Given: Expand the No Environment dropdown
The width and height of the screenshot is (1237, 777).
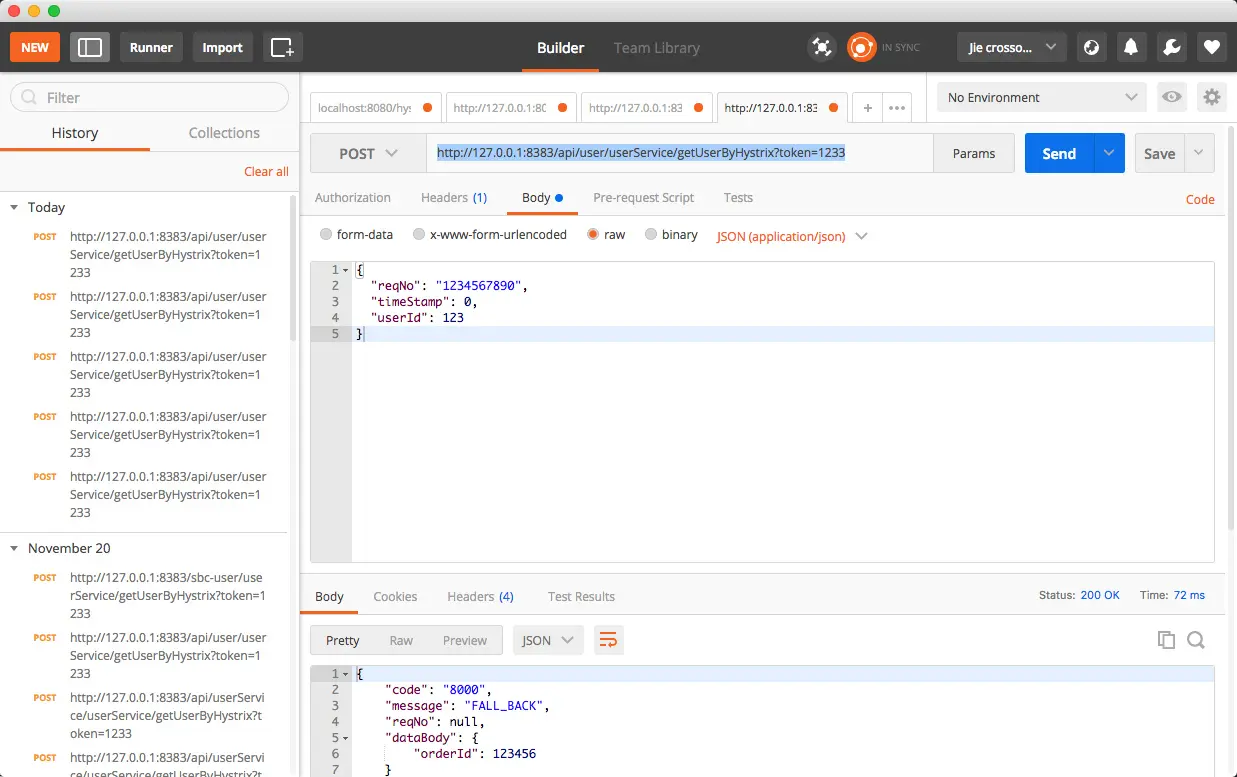Looking at the screenshot, I should (1041, 97).
